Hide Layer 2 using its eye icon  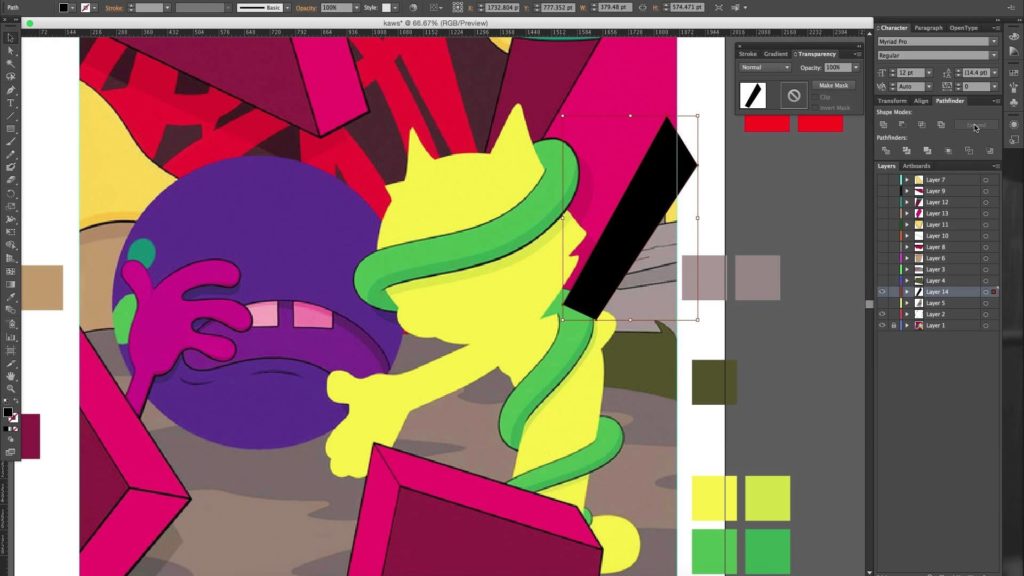pyautogui.click(x=882, y=314)
